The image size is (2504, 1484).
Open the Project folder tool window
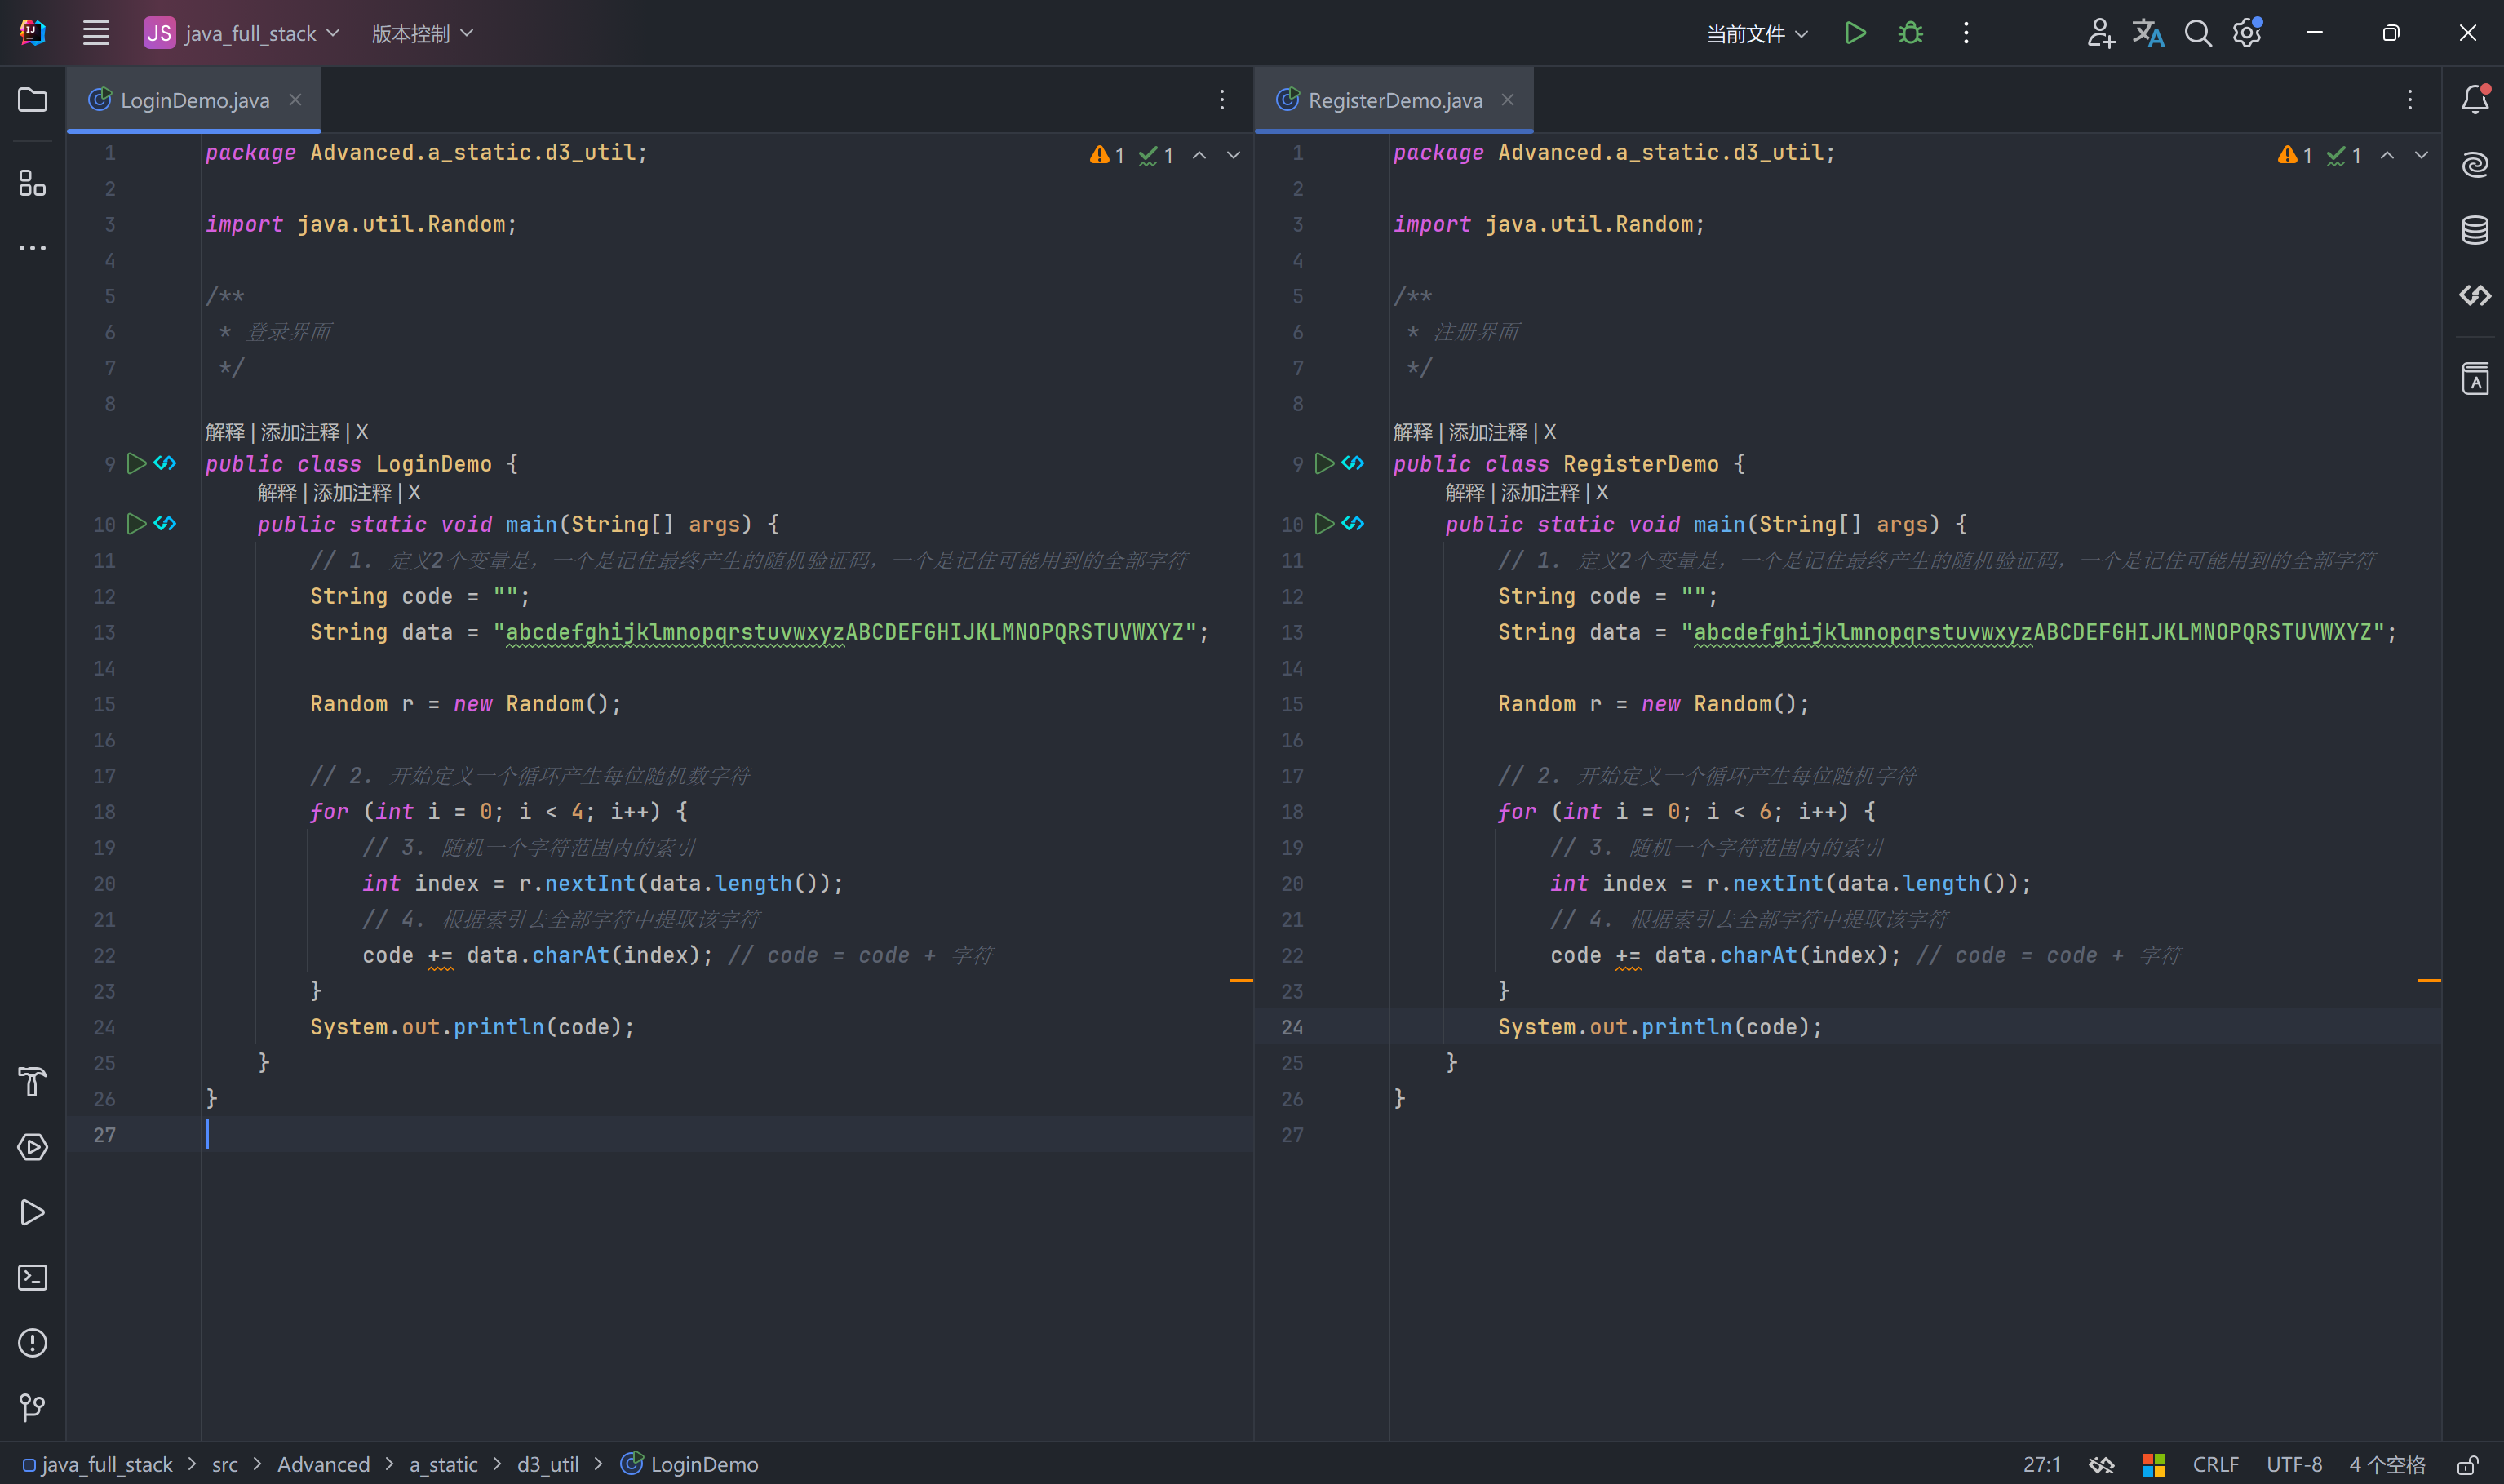click(x=32, y=100)
